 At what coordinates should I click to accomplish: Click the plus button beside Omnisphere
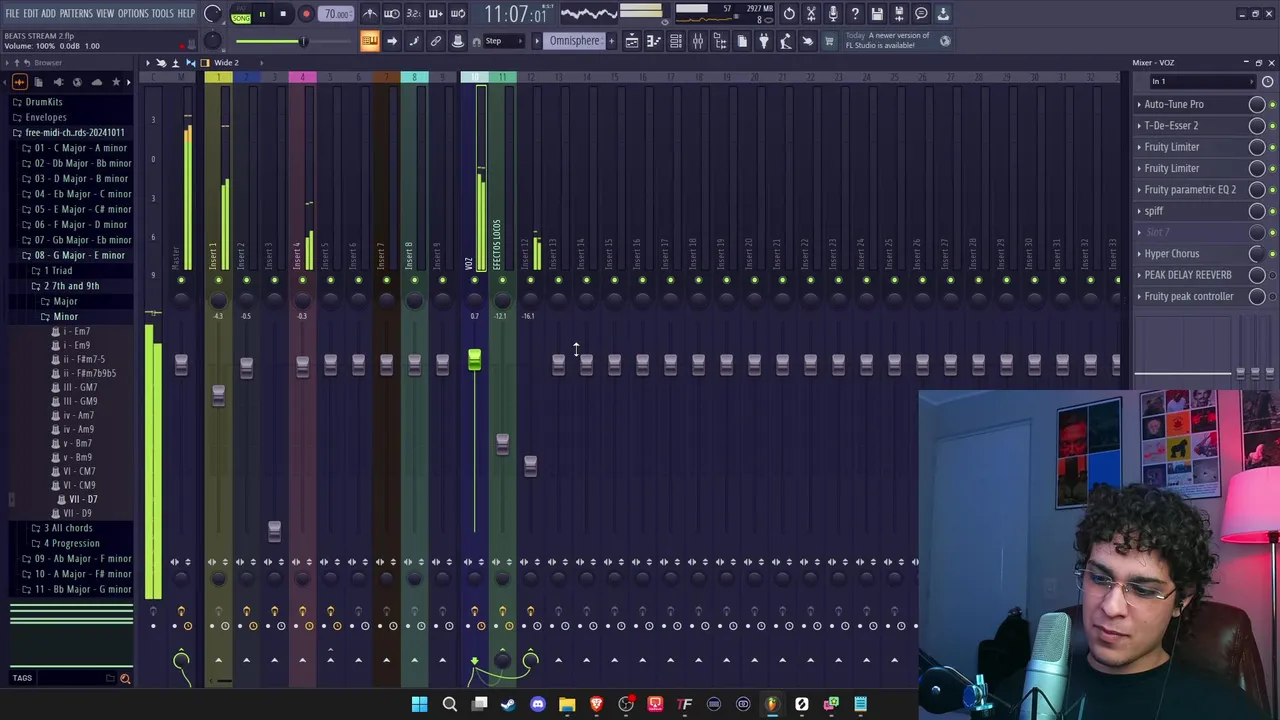point(612,41)
